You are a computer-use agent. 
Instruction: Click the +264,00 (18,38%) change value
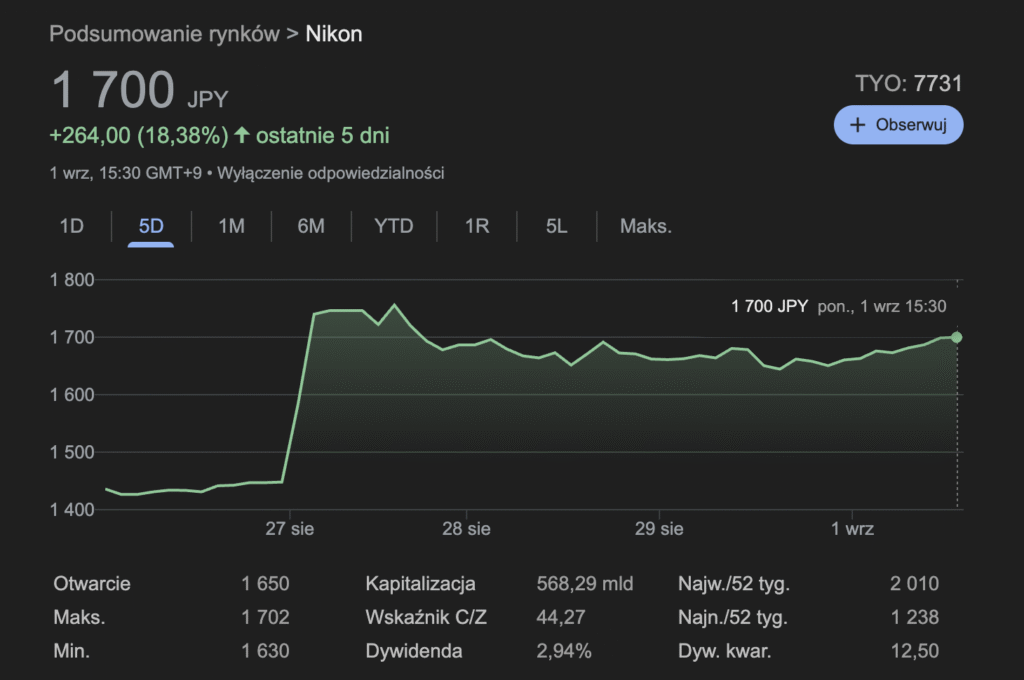tap(139, 135)
